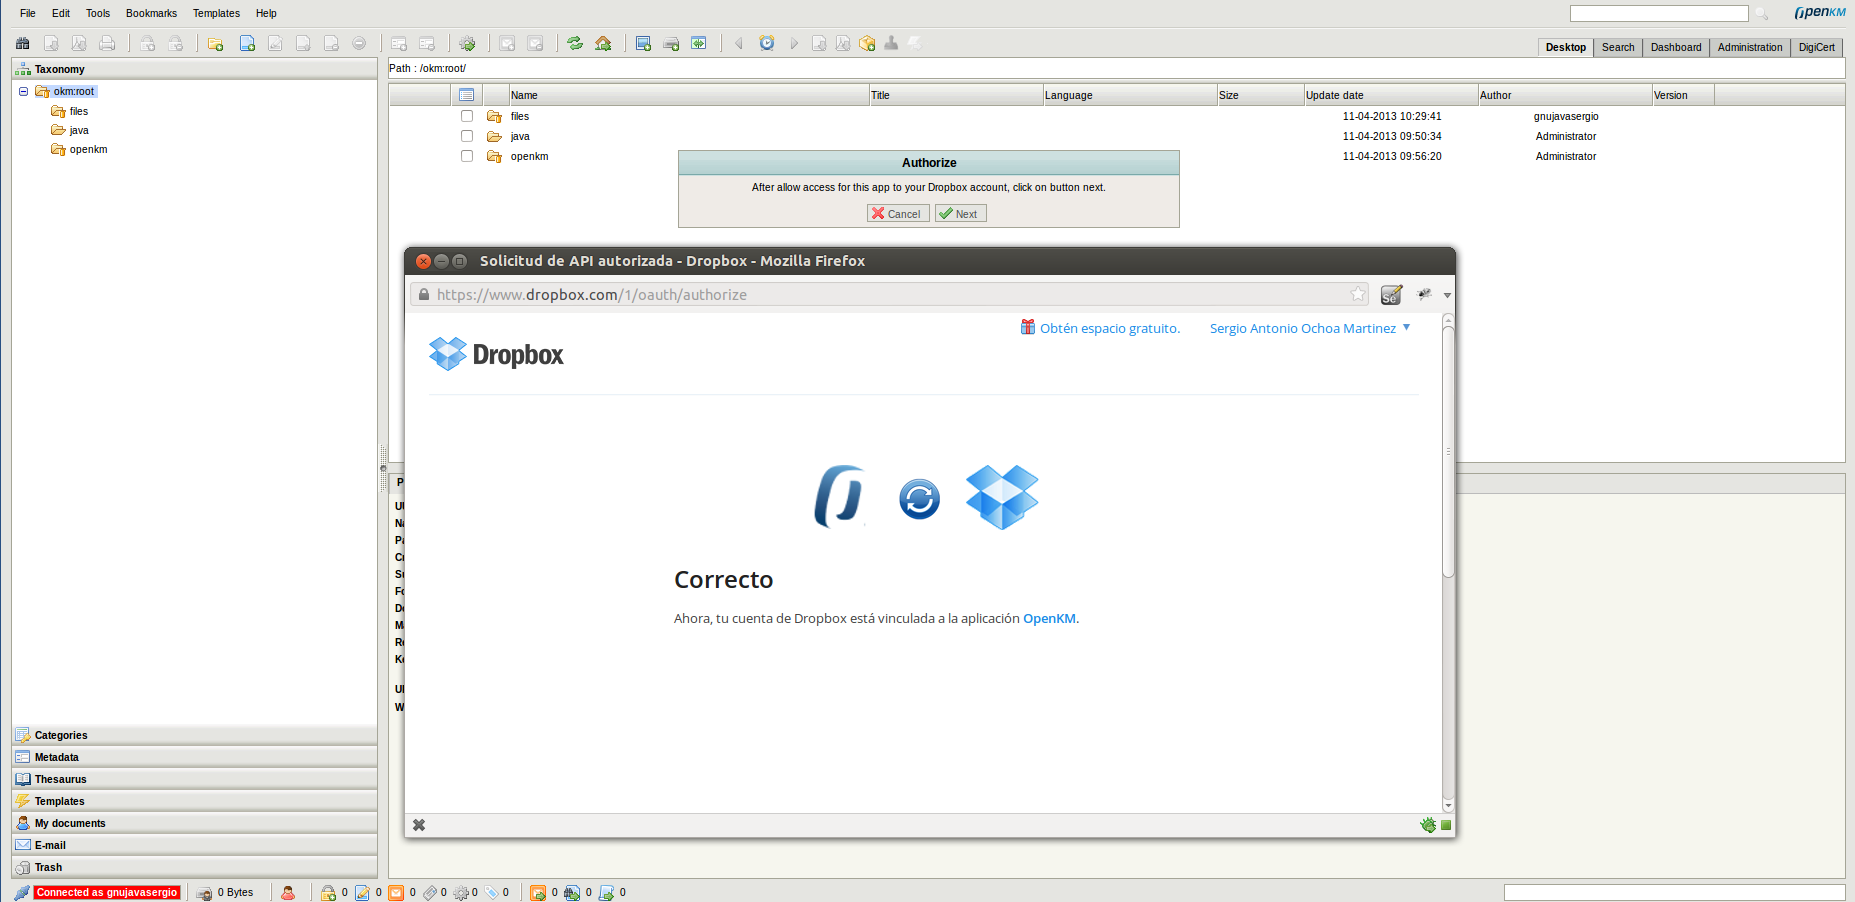Open the Help menu
Screen dimensions: 1855x902
[266, 13]
